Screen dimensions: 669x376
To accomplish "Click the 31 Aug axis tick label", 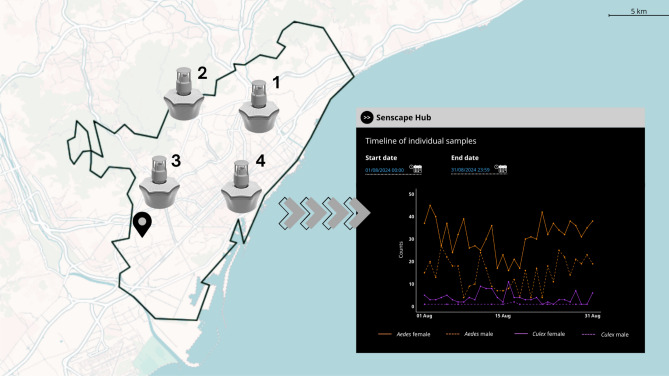I will pos(592,316).
